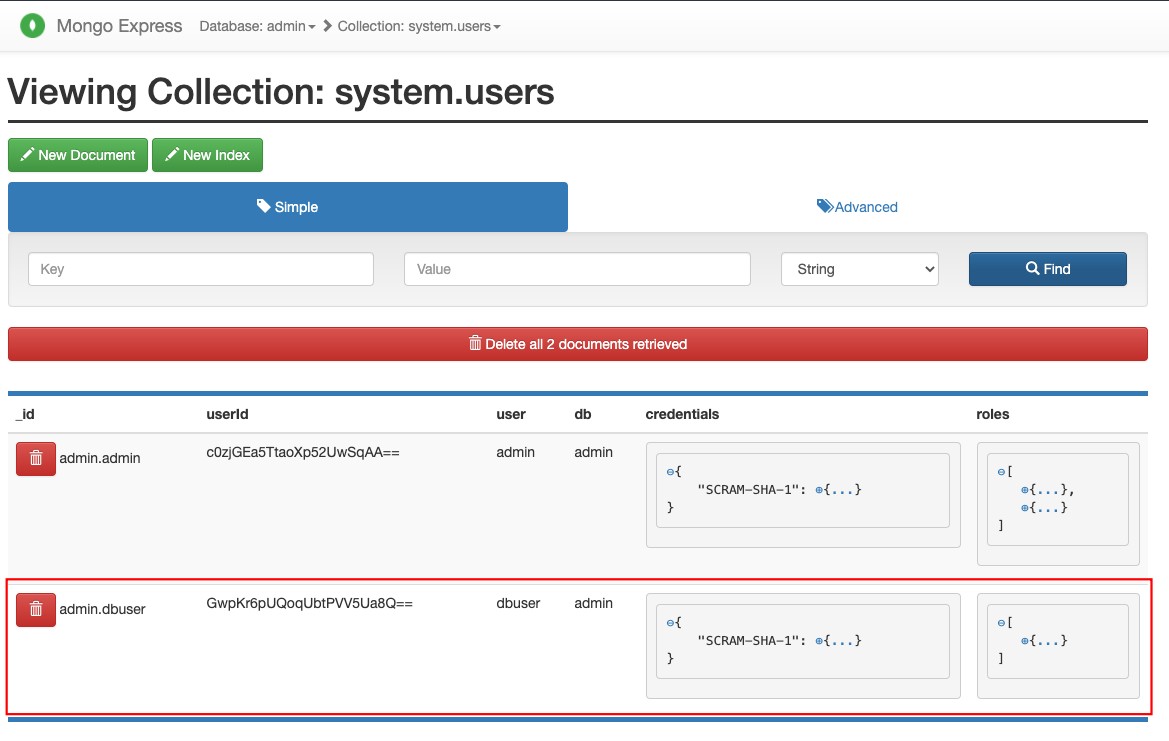Click the Find button
The width and height of the screenshot is (1169, 741).
pos(1047,269)
